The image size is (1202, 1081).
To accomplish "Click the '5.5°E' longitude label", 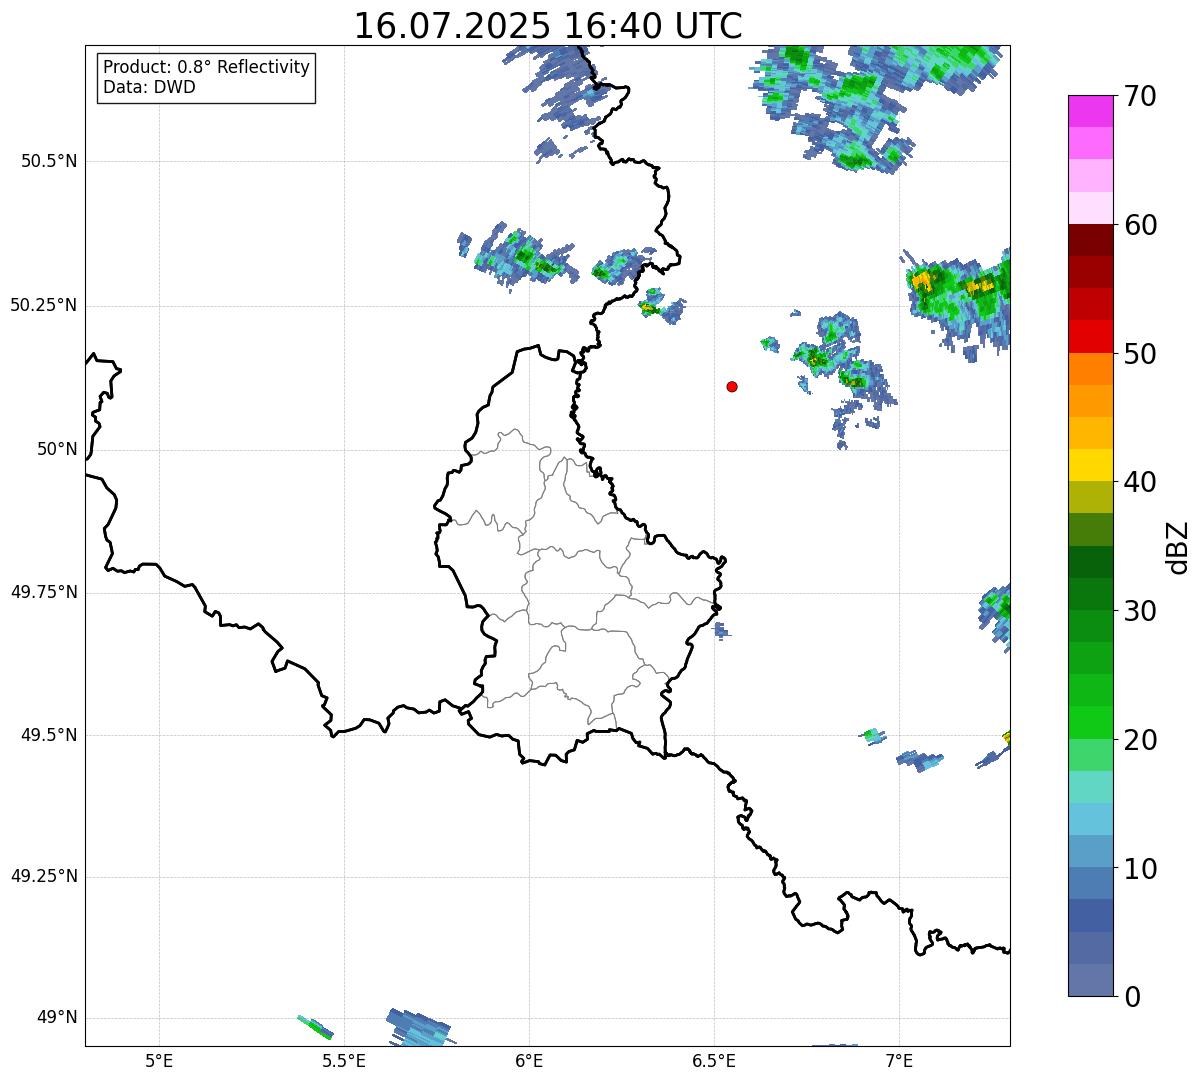I will [x=344, y=1060].
